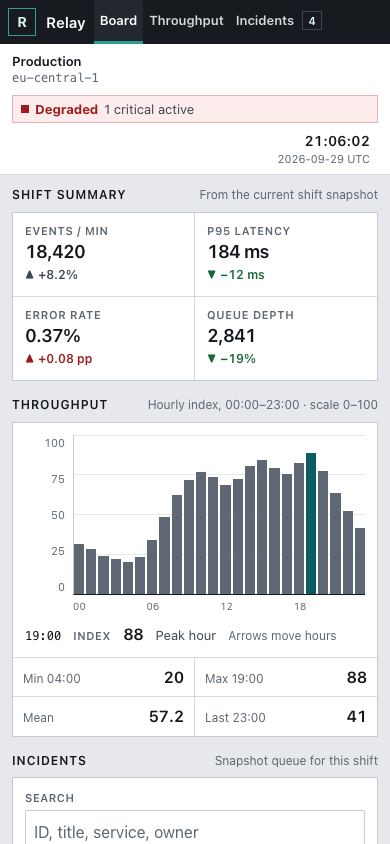The height and width of the screenshot is (844, 390).
Task: Click the Max 19:00 stat cell
Action: click(286, 677)
